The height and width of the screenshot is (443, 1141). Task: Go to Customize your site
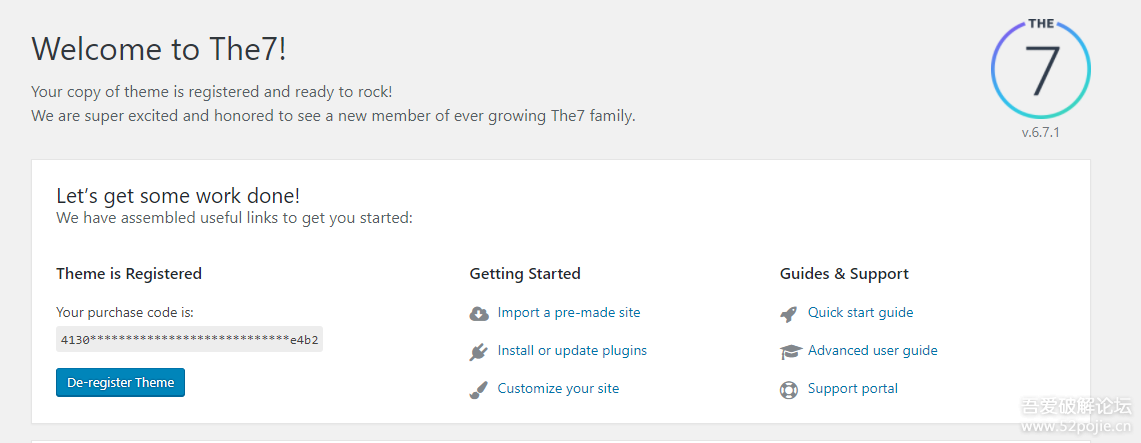(x=558, y=389)
